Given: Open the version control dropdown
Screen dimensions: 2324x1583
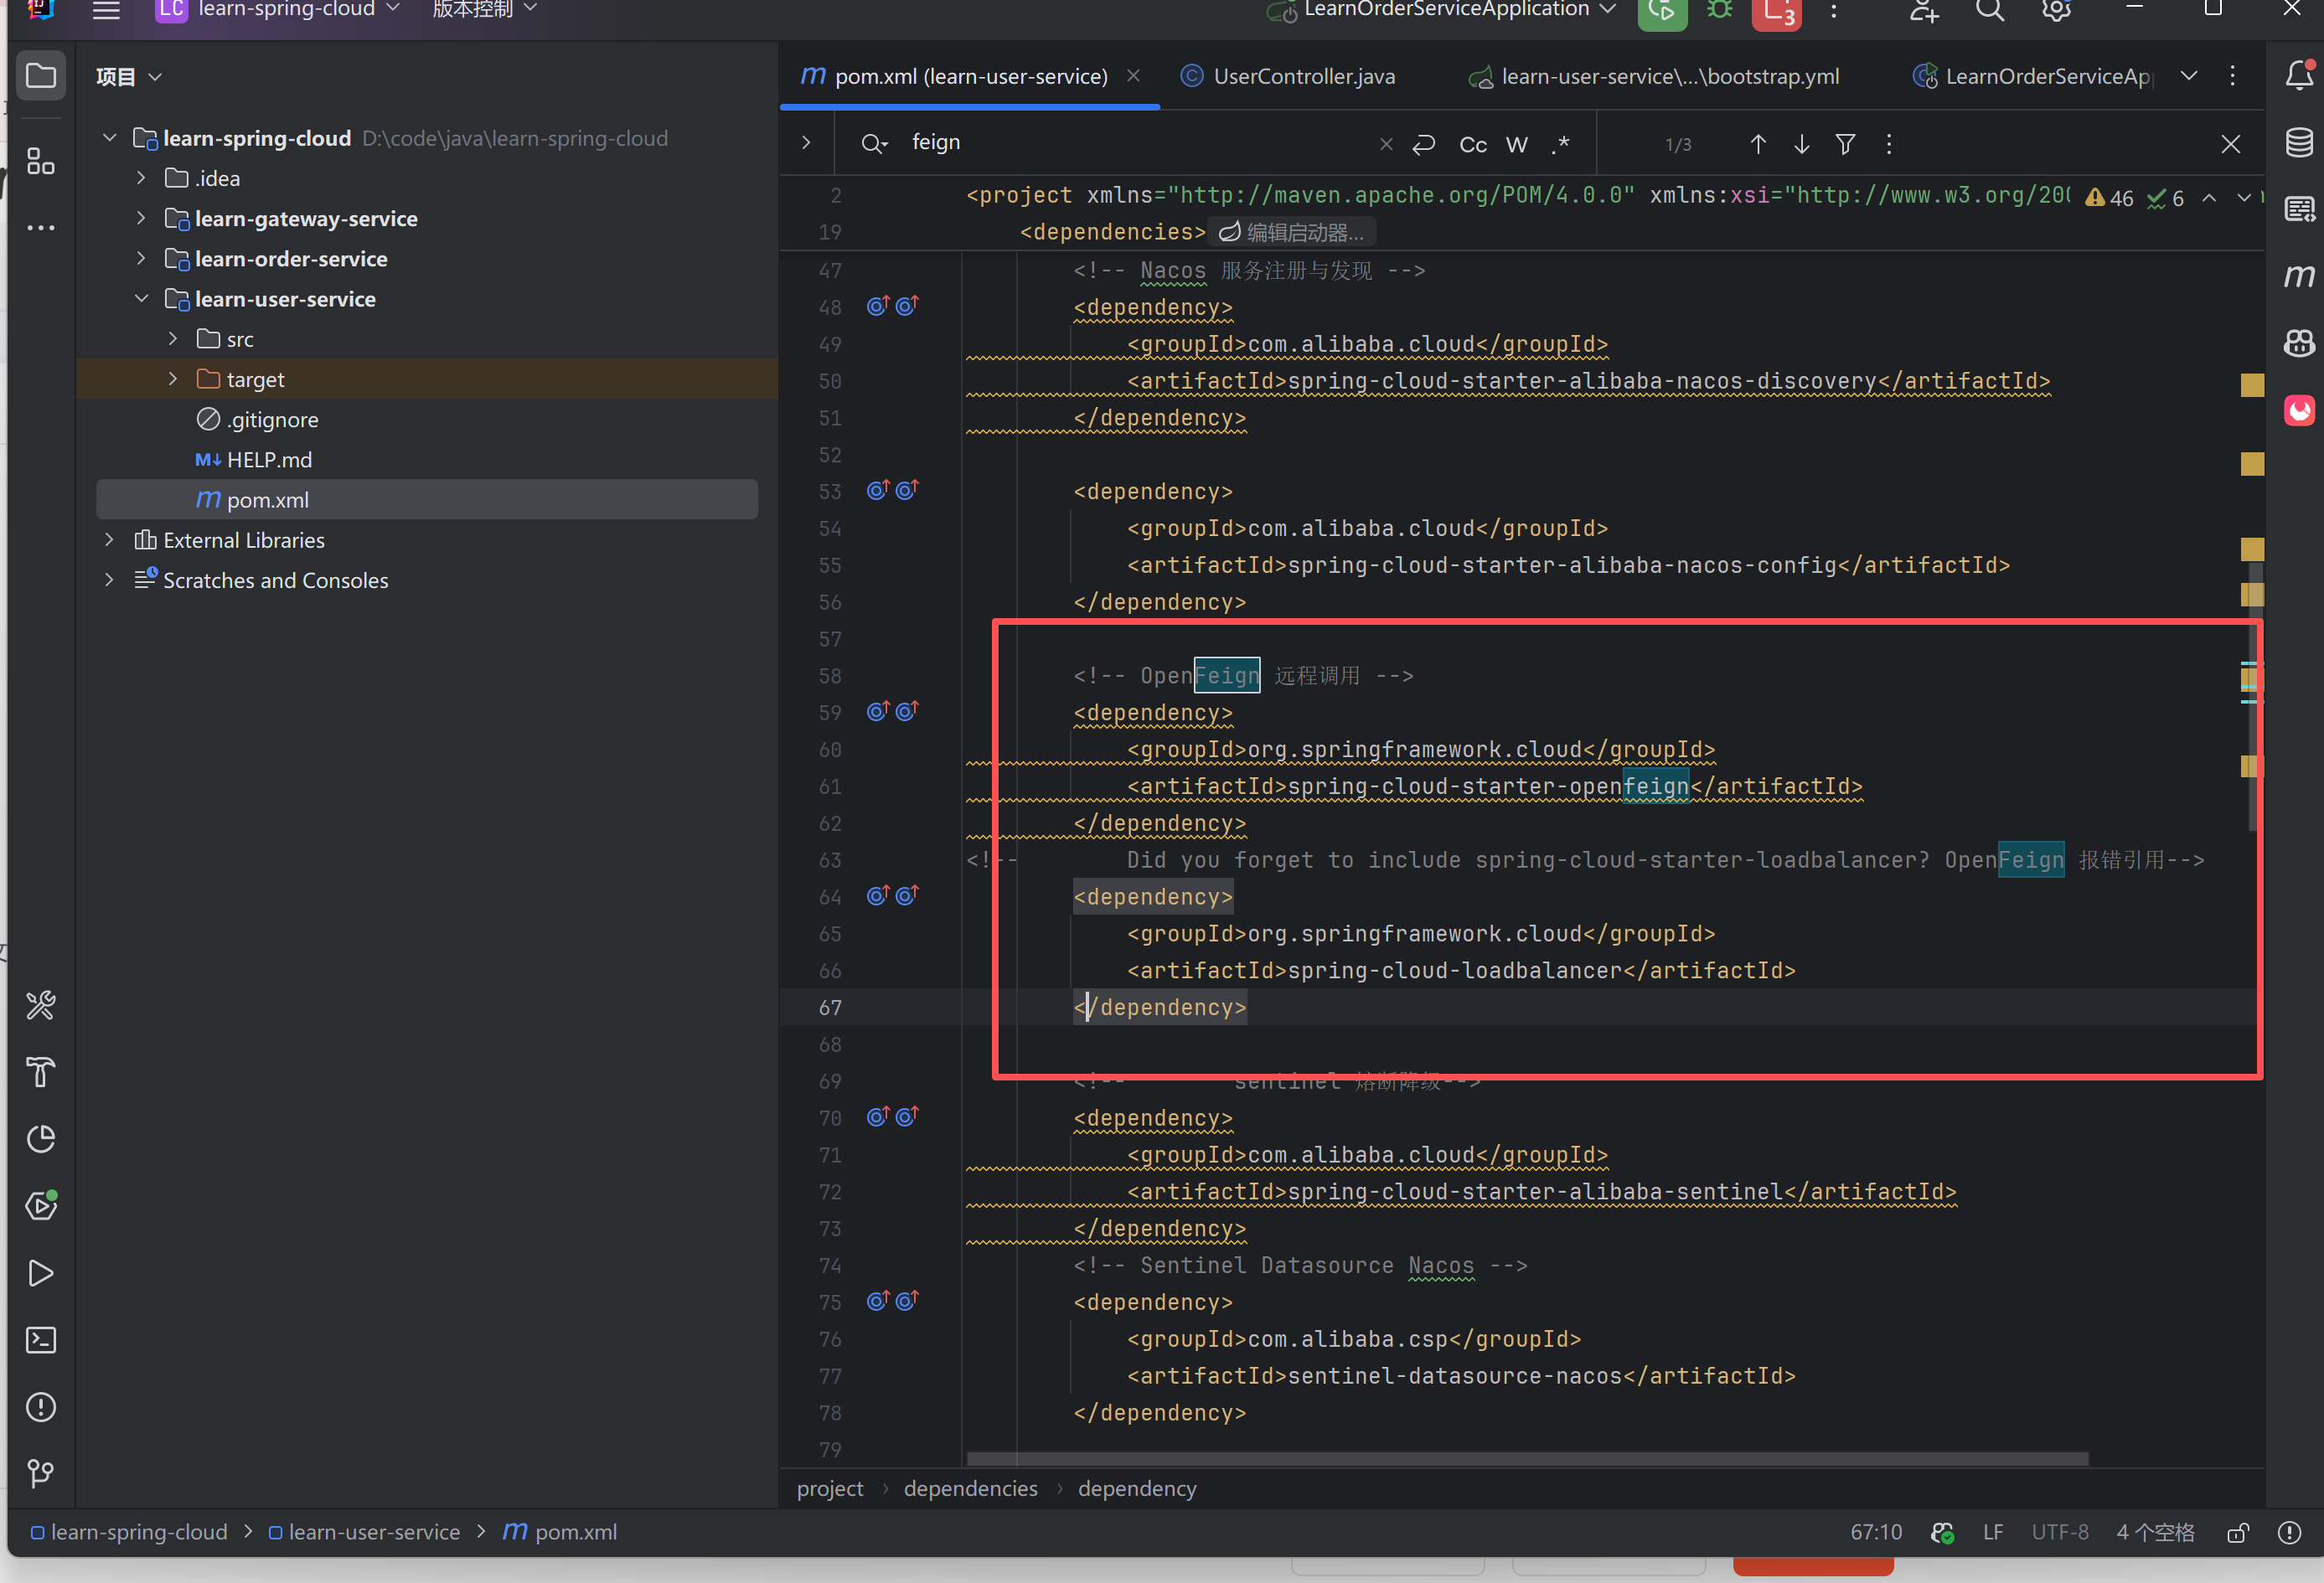Looking at the screenshot, I should tap(484, 10).
